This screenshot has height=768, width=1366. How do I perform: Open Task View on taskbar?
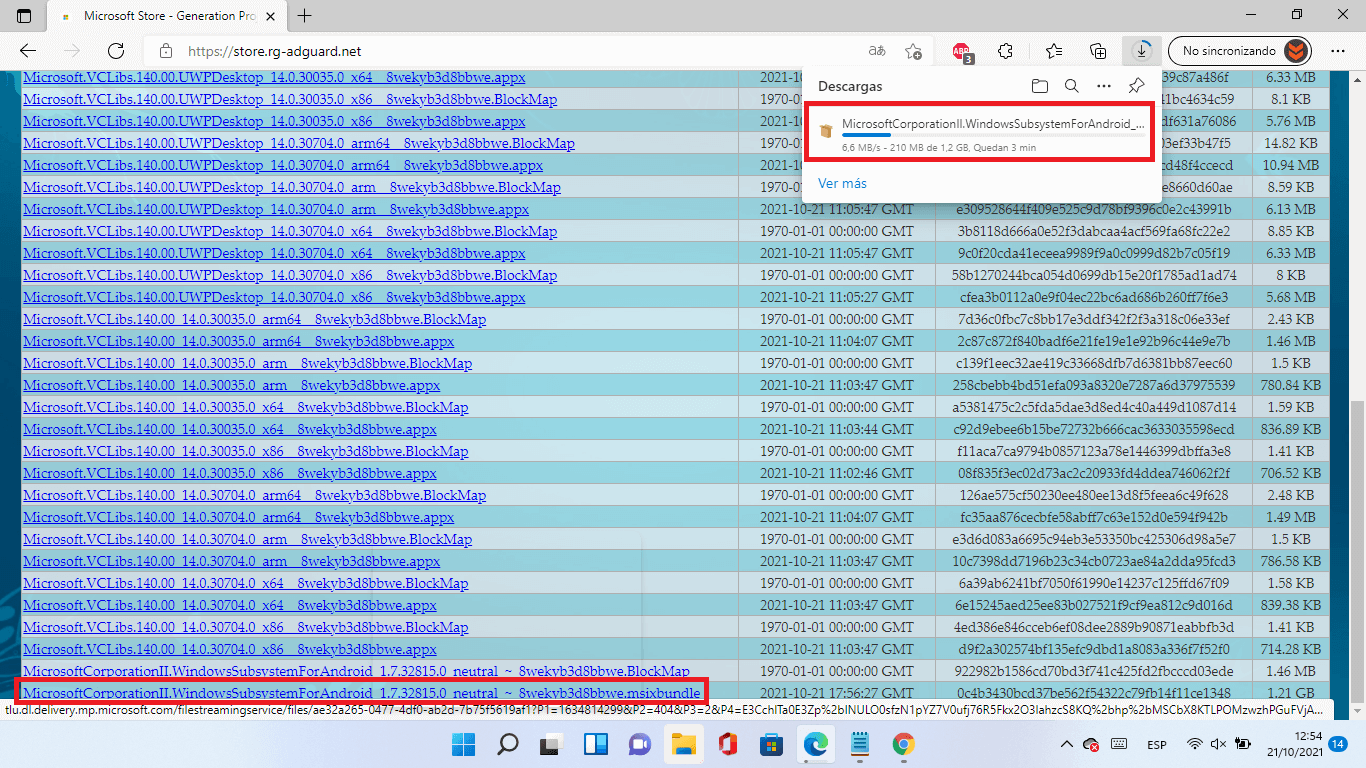tap(551, 744)
